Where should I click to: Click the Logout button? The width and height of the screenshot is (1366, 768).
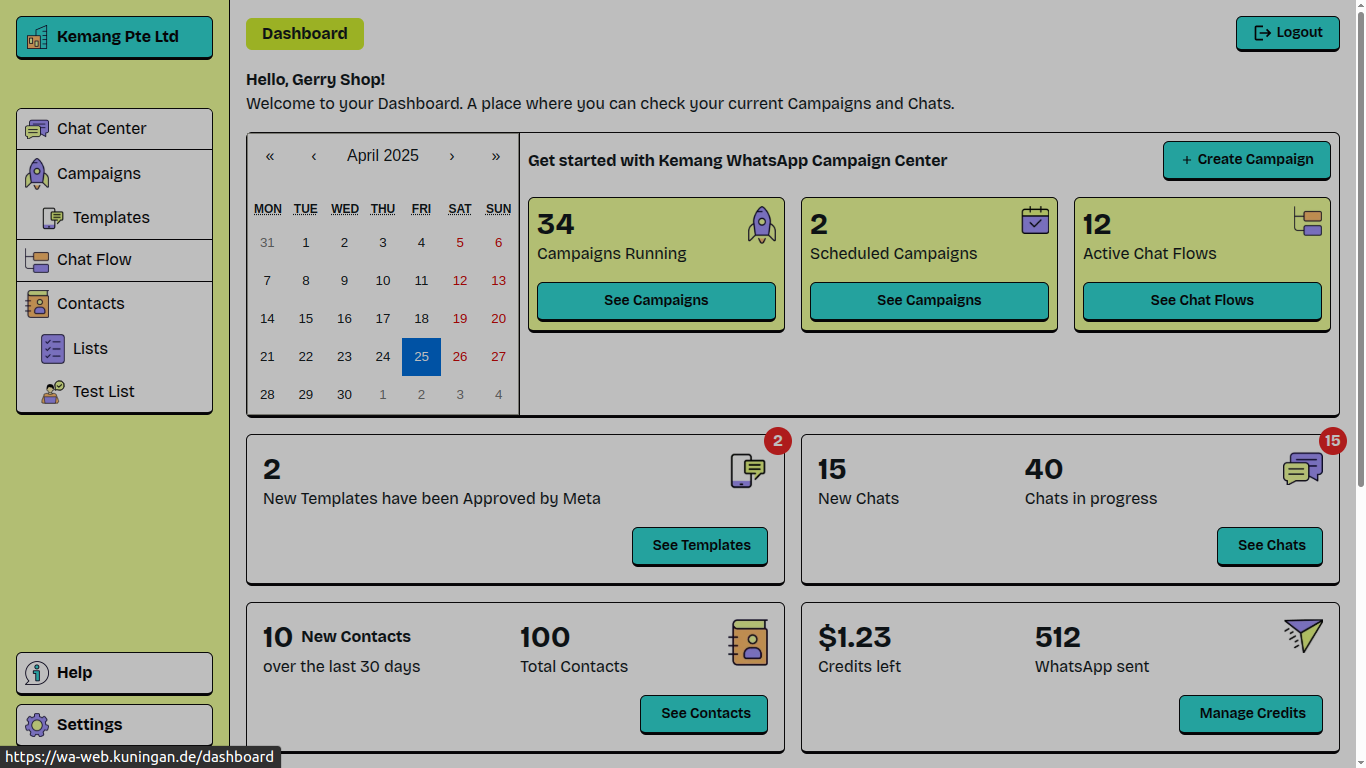pos(1288,33)
